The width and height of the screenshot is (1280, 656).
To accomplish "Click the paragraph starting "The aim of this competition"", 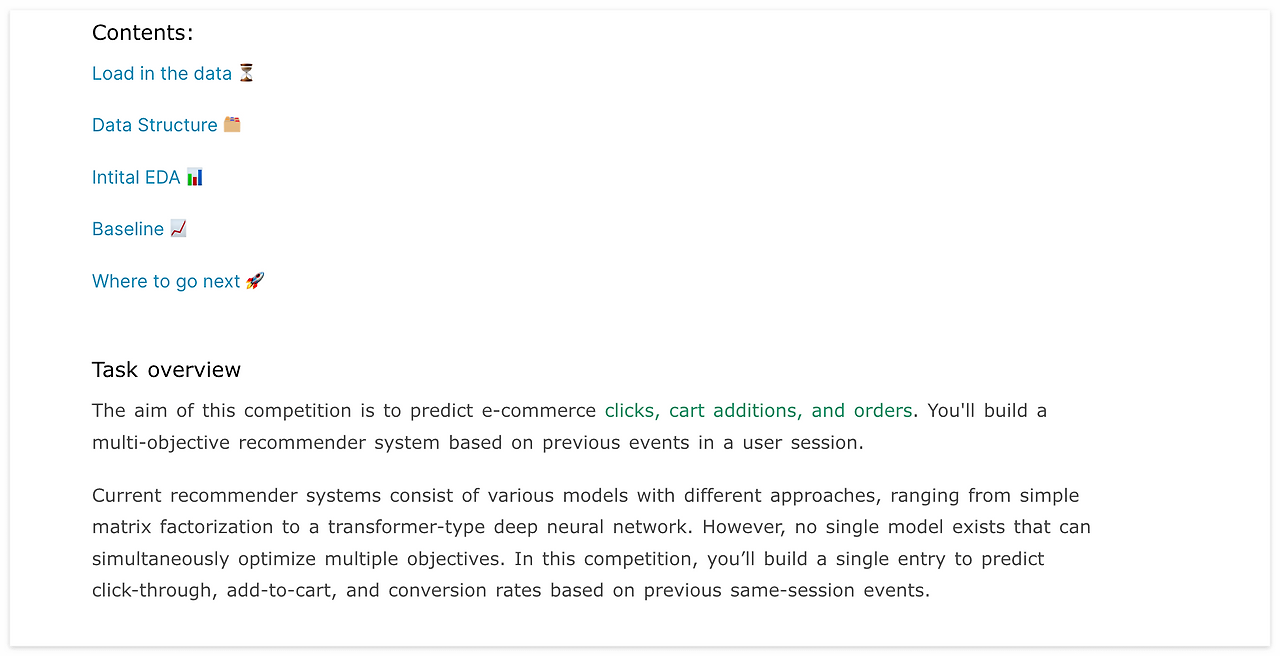I will click(570, 426).
